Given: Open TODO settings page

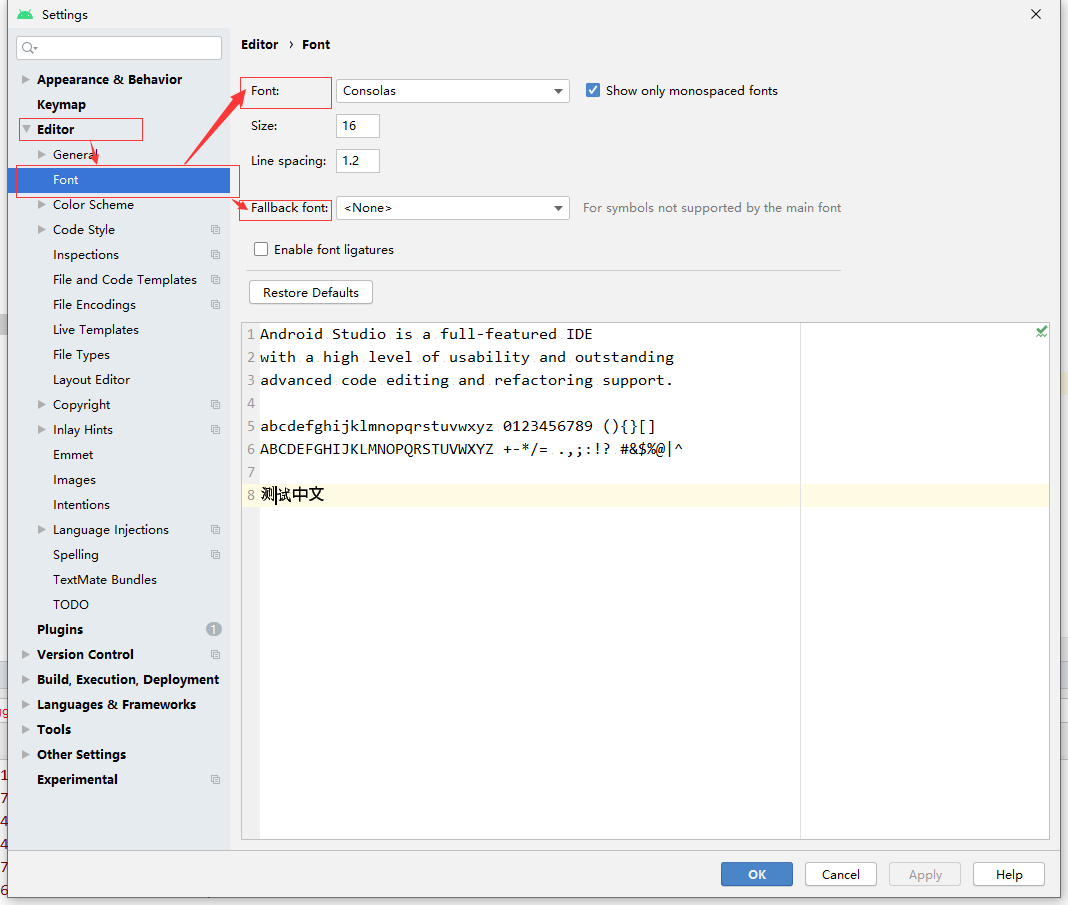Looking at the screenshot, I should 71,605.
